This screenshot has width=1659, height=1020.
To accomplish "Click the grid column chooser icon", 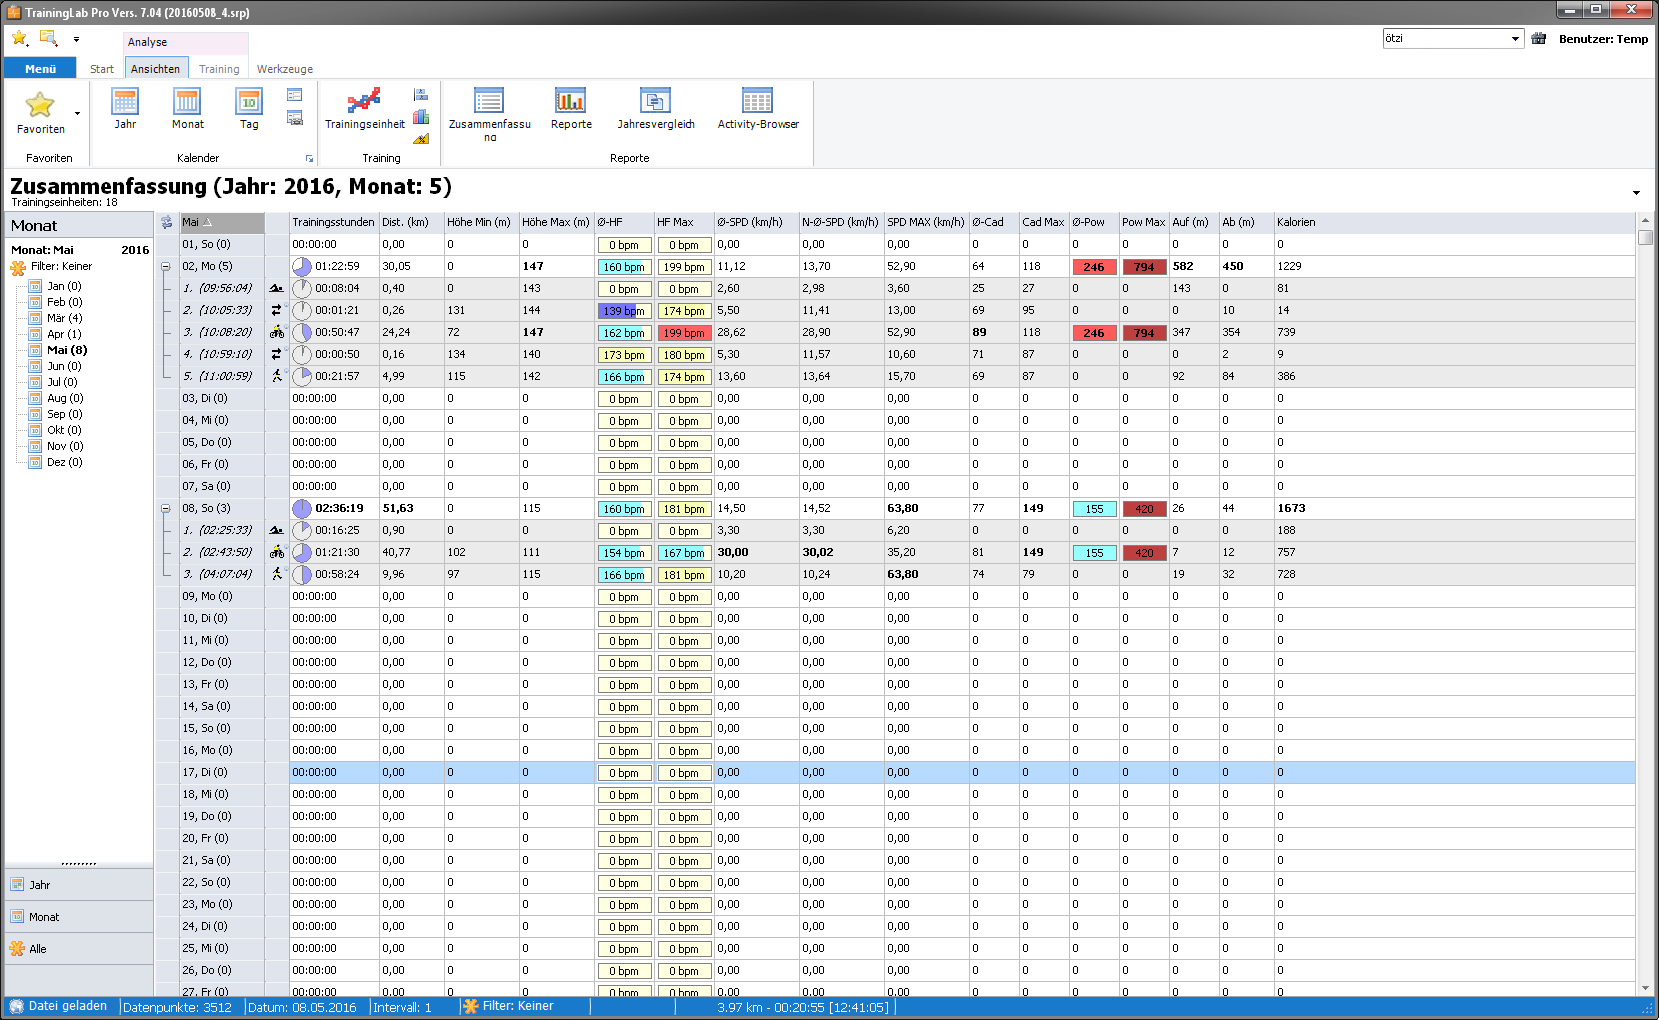I will point(166,222).
